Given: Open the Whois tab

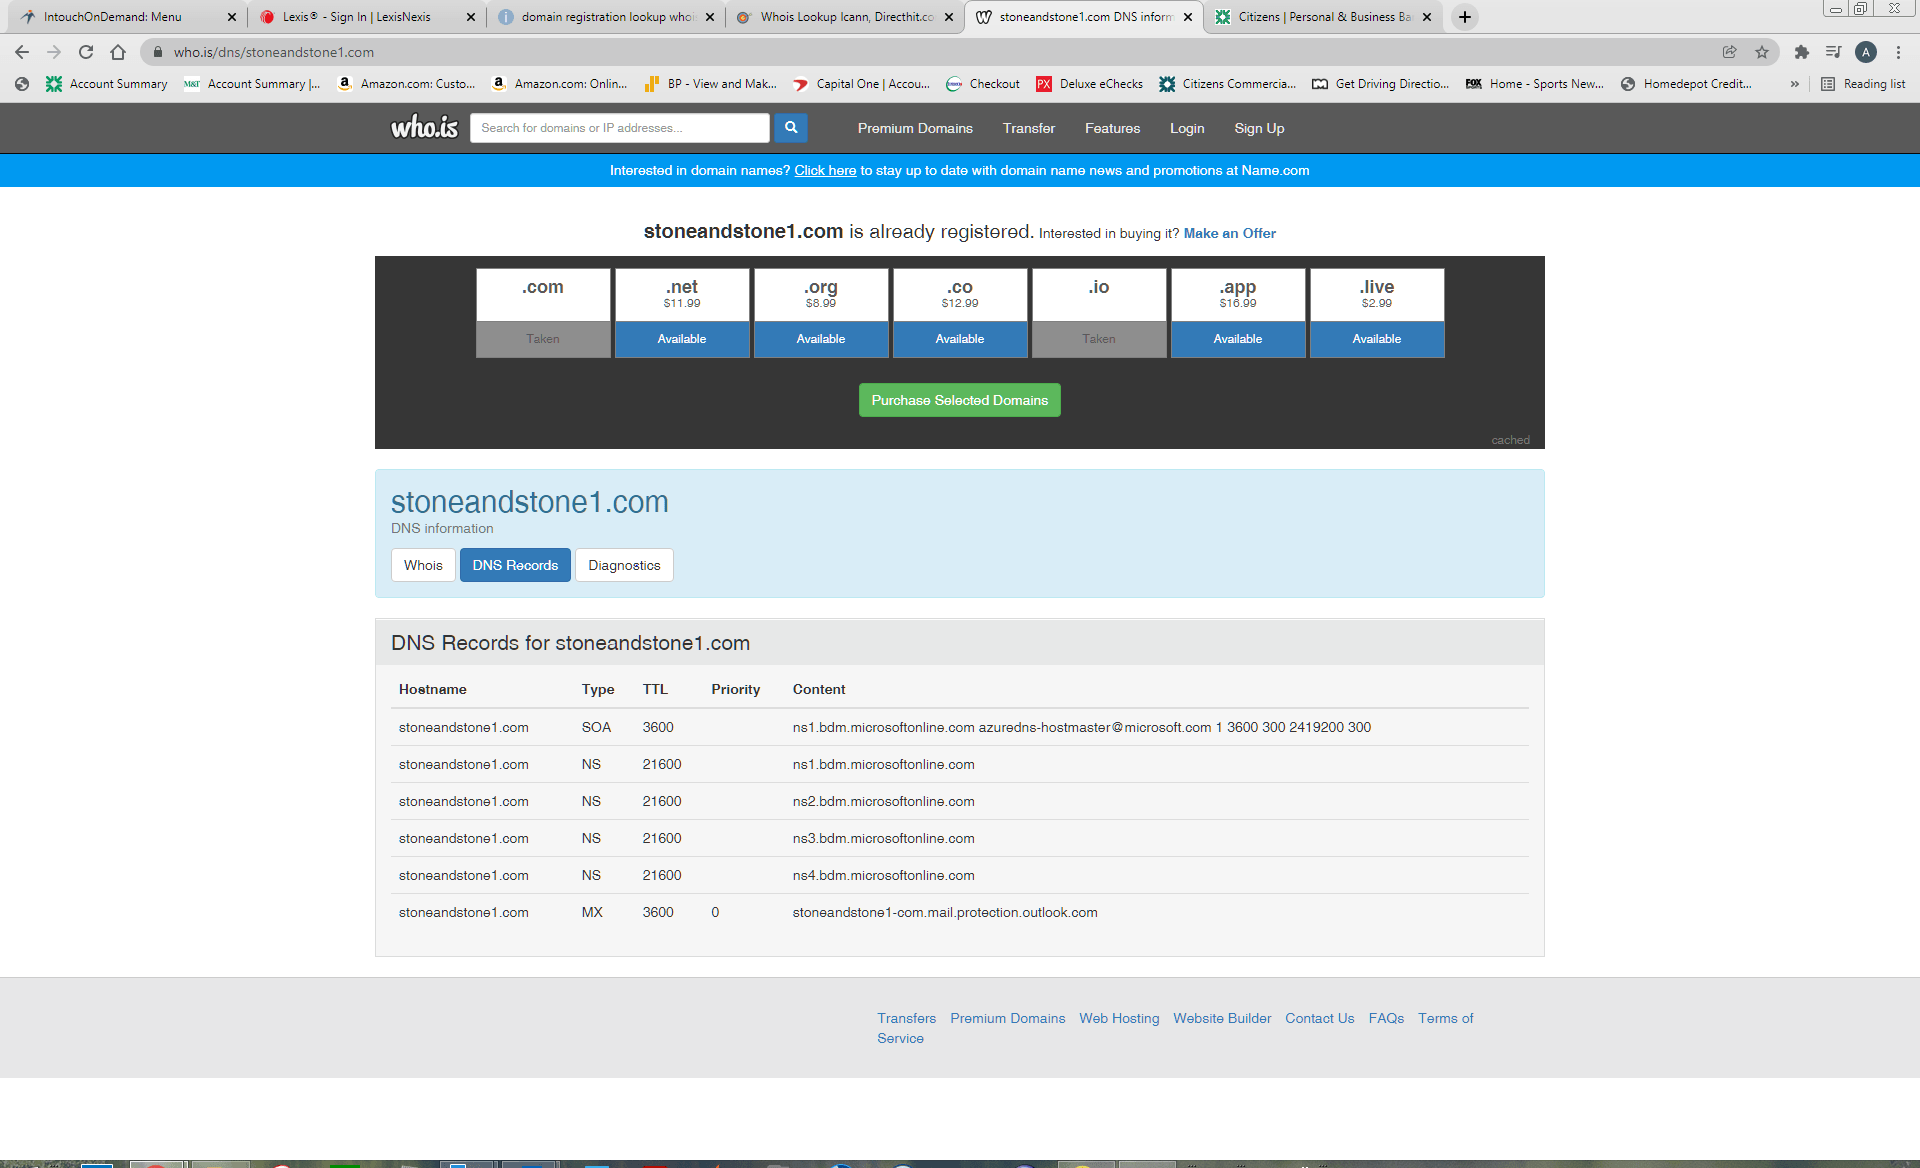Looking at the screenshot, I should tap(423, 565).
